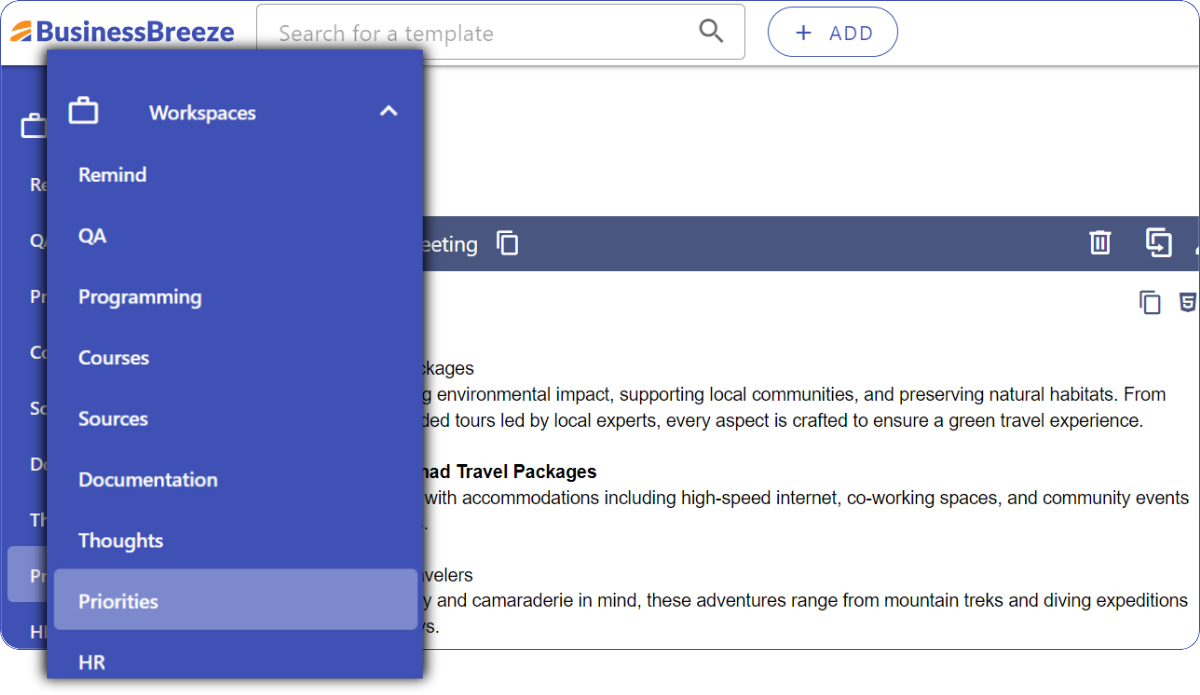The width and height of the screenshot is (1200, 695).
Task: Click the Workspaces briefcase icon
Action: [83, 111]
